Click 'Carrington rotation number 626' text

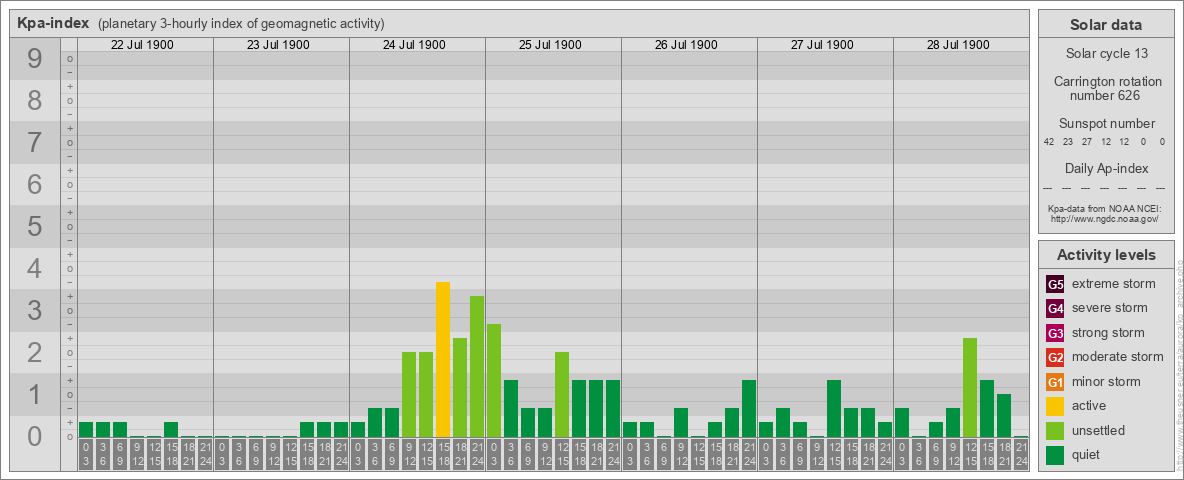click(x=1106, y=88)
